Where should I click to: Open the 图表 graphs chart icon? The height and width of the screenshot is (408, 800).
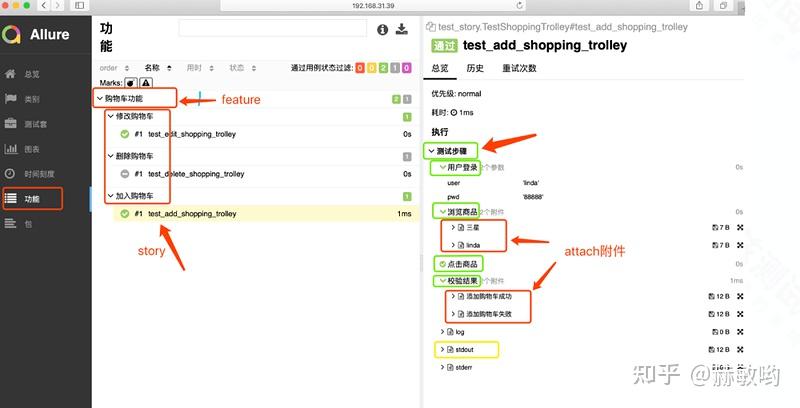tap(10, 149)
